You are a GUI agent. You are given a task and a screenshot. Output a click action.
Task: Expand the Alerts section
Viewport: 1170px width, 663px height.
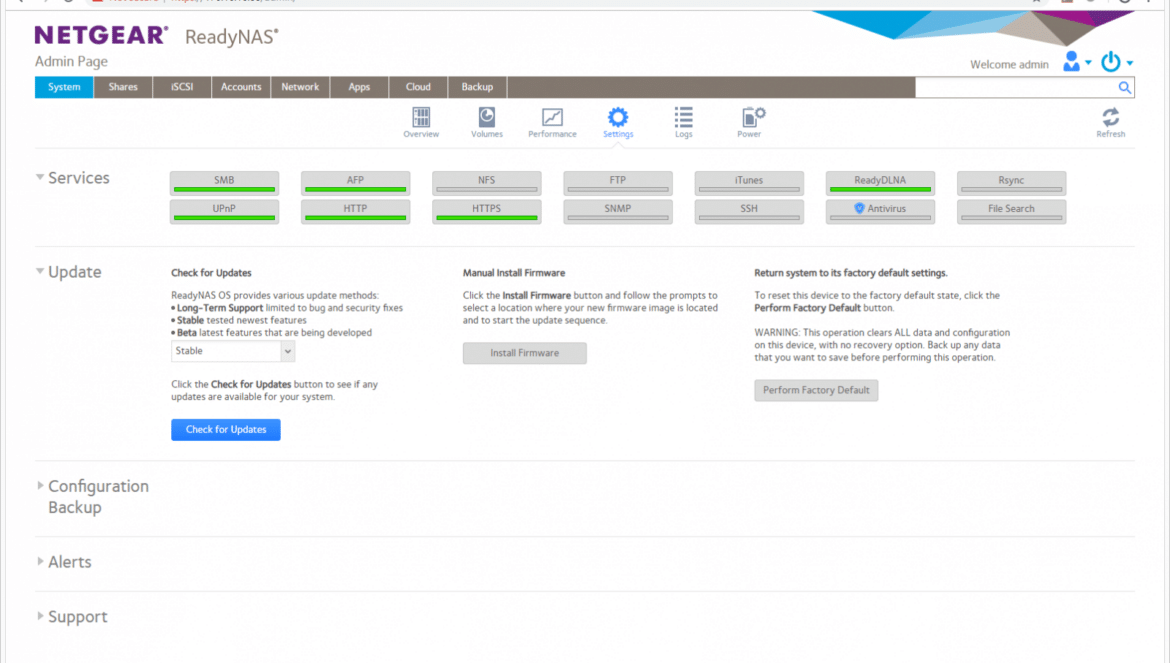click(40, 562)
